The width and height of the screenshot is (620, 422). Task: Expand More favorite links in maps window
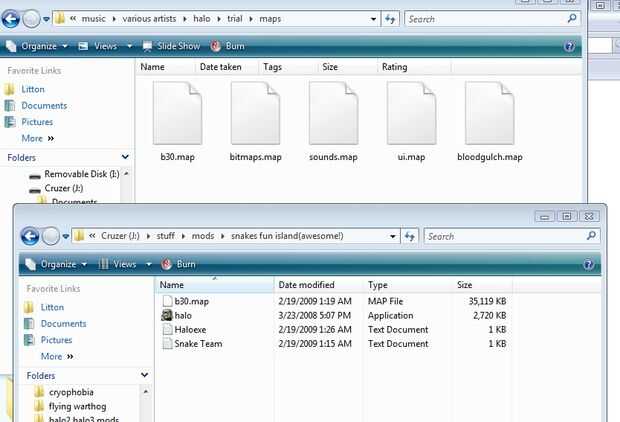[x=38, y=138]
